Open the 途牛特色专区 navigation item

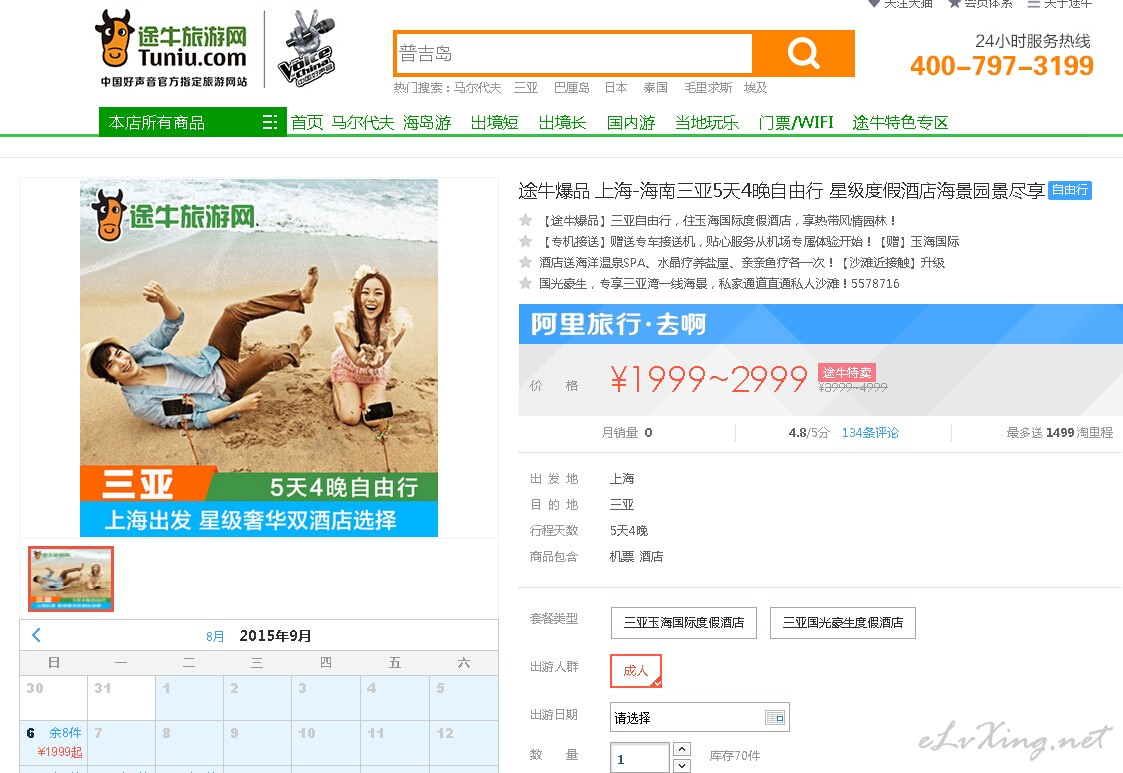pyautogui.click(x=900, y=123)
